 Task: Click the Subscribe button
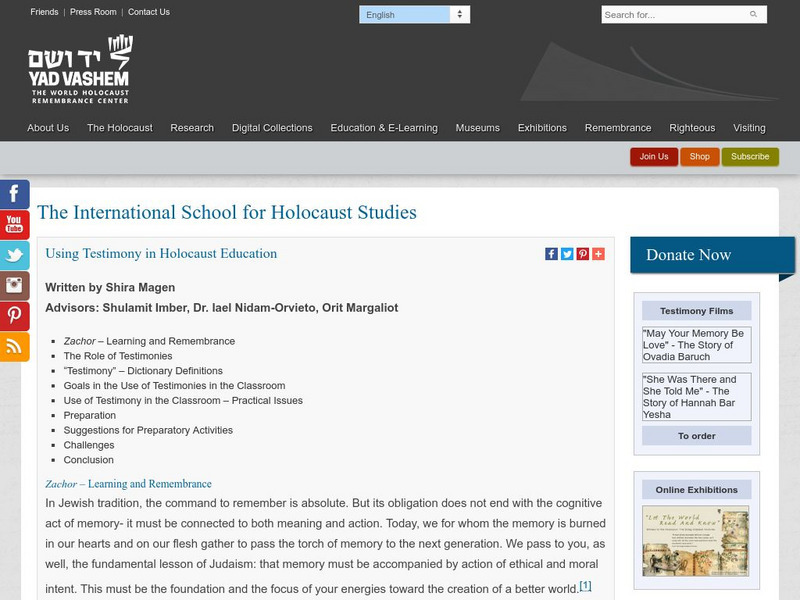(x=750, y=157)
